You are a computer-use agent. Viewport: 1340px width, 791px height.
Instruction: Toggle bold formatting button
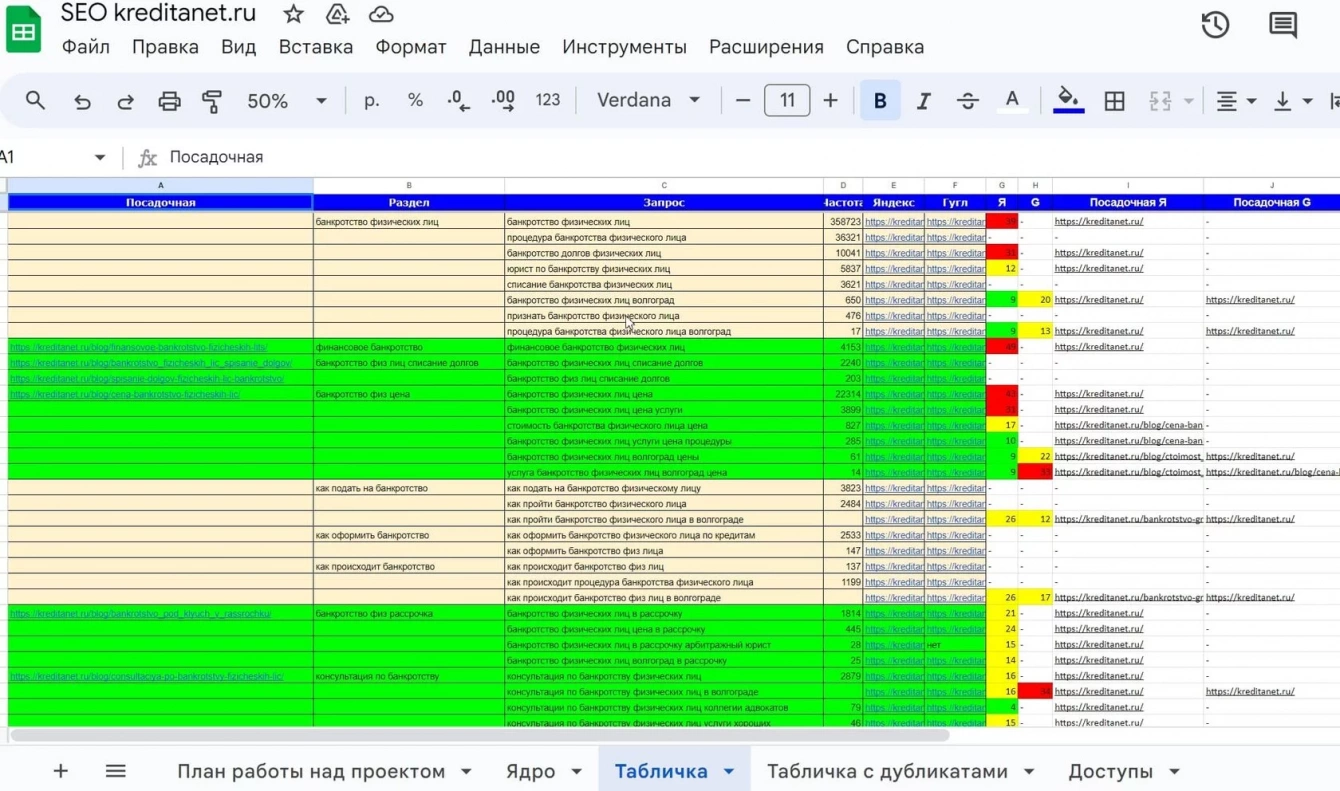(880, 101)
